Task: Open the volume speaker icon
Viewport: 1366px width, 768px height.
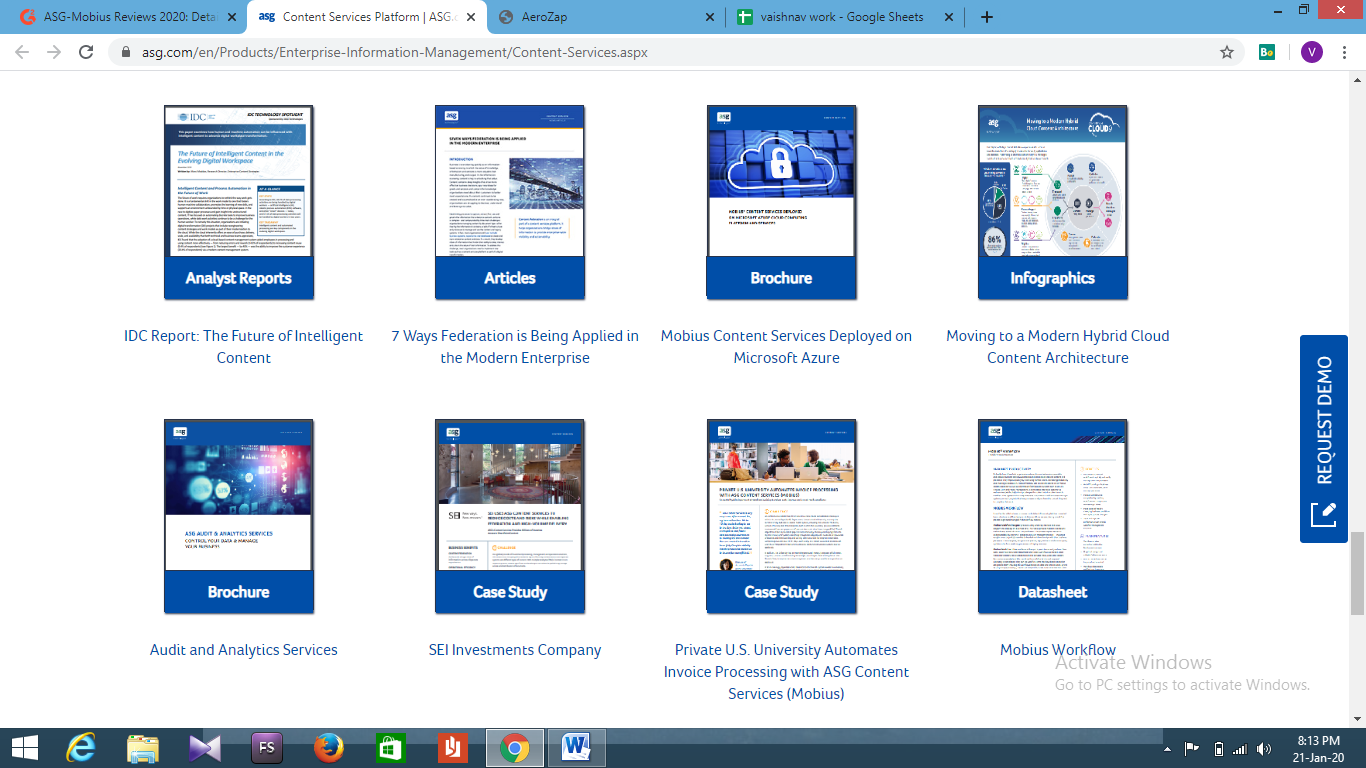Action: (1264, 749)
